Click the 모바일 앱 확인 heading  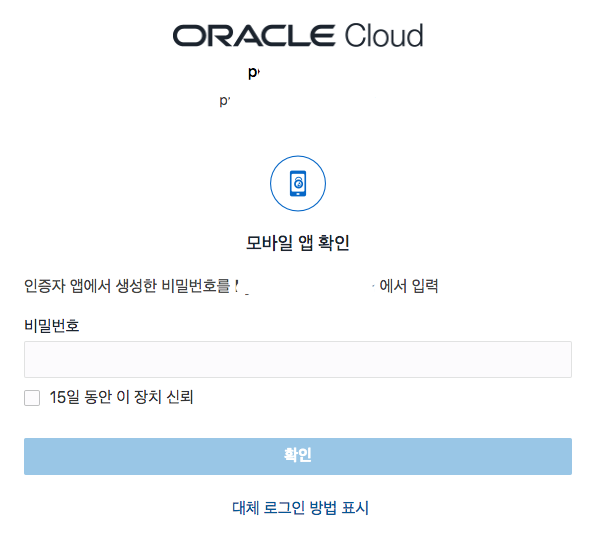coord(298,243)
